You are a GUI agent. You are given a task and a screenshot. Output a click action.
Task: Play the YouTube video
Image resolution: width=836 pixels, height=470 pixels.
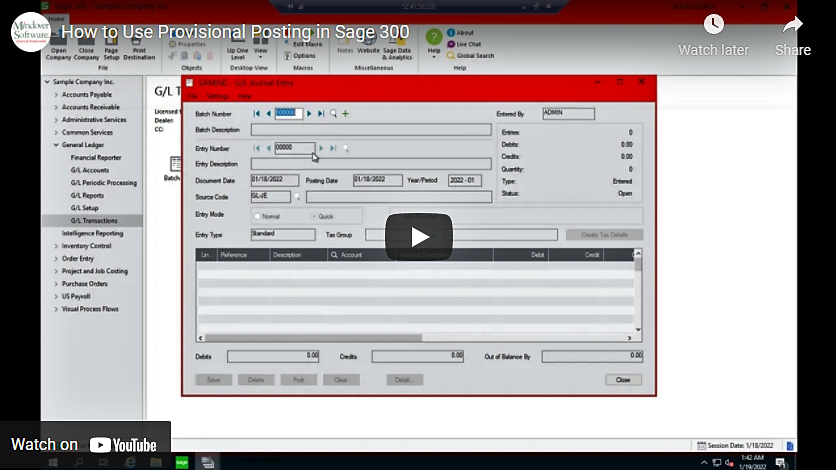pos(419,237)
